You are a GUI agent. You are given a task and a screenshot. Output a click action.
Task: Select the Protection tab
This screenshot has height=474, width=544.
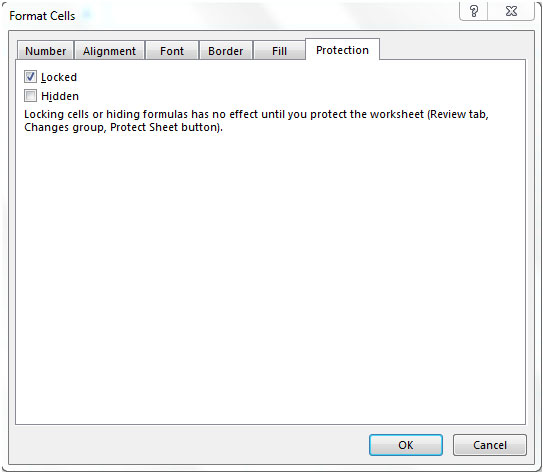pyautogui.click(x=342, y=50)
